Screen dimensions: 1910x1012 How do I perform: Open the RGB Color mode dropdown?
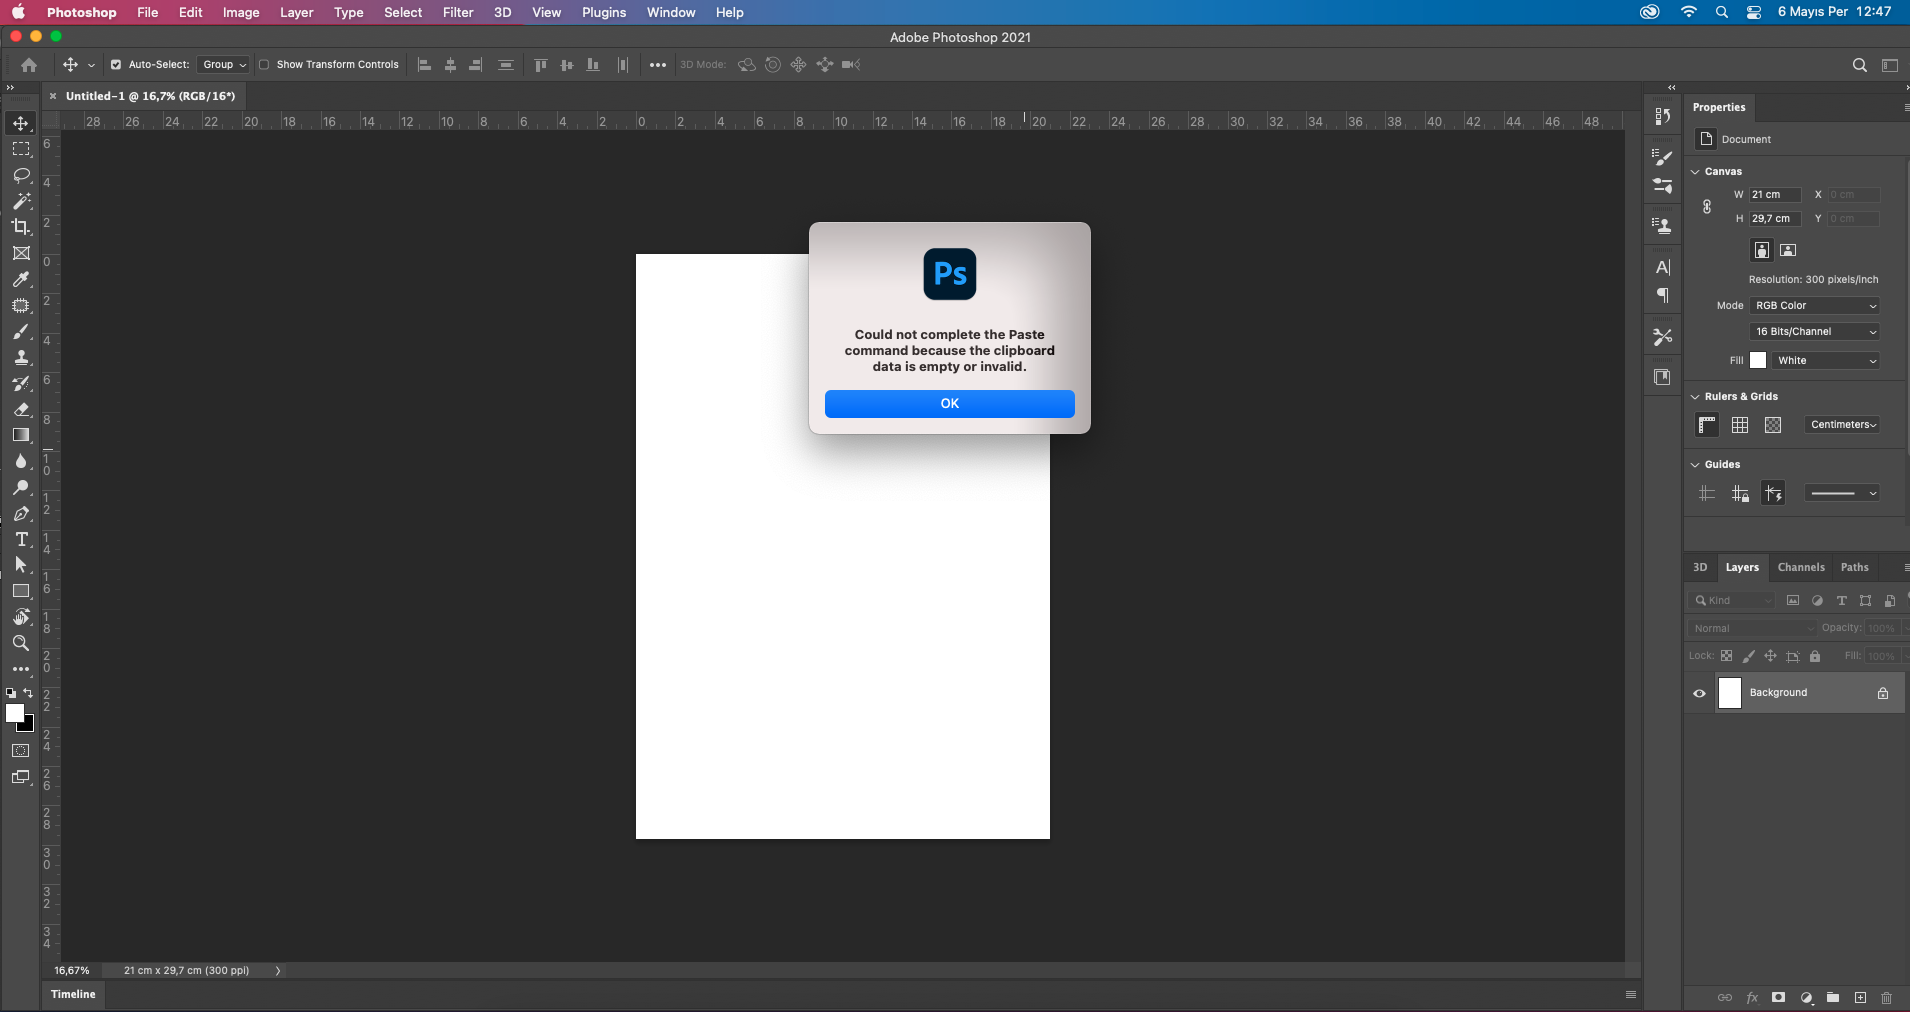[1815, 305]
